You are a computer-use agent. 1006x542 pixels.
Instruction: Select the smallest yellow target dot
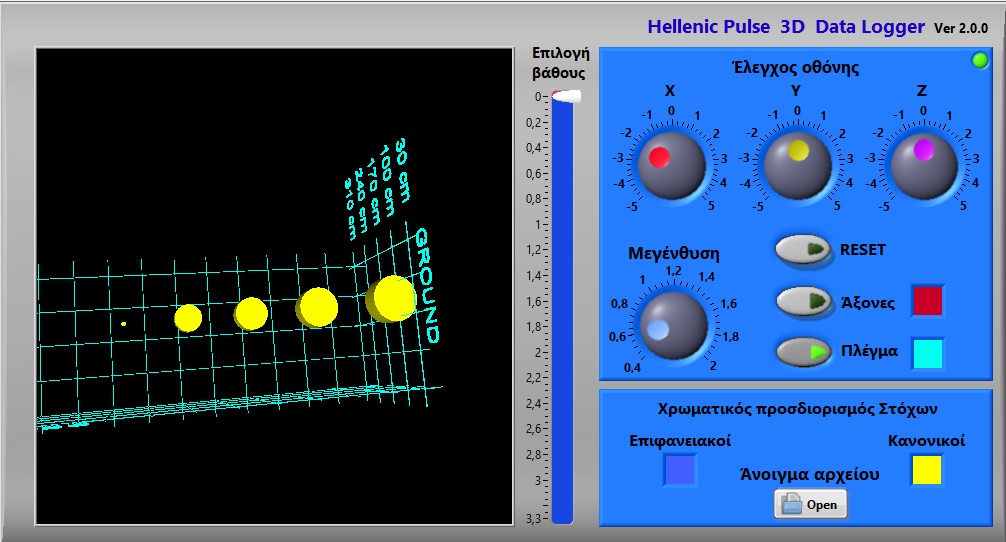(123, 324)
